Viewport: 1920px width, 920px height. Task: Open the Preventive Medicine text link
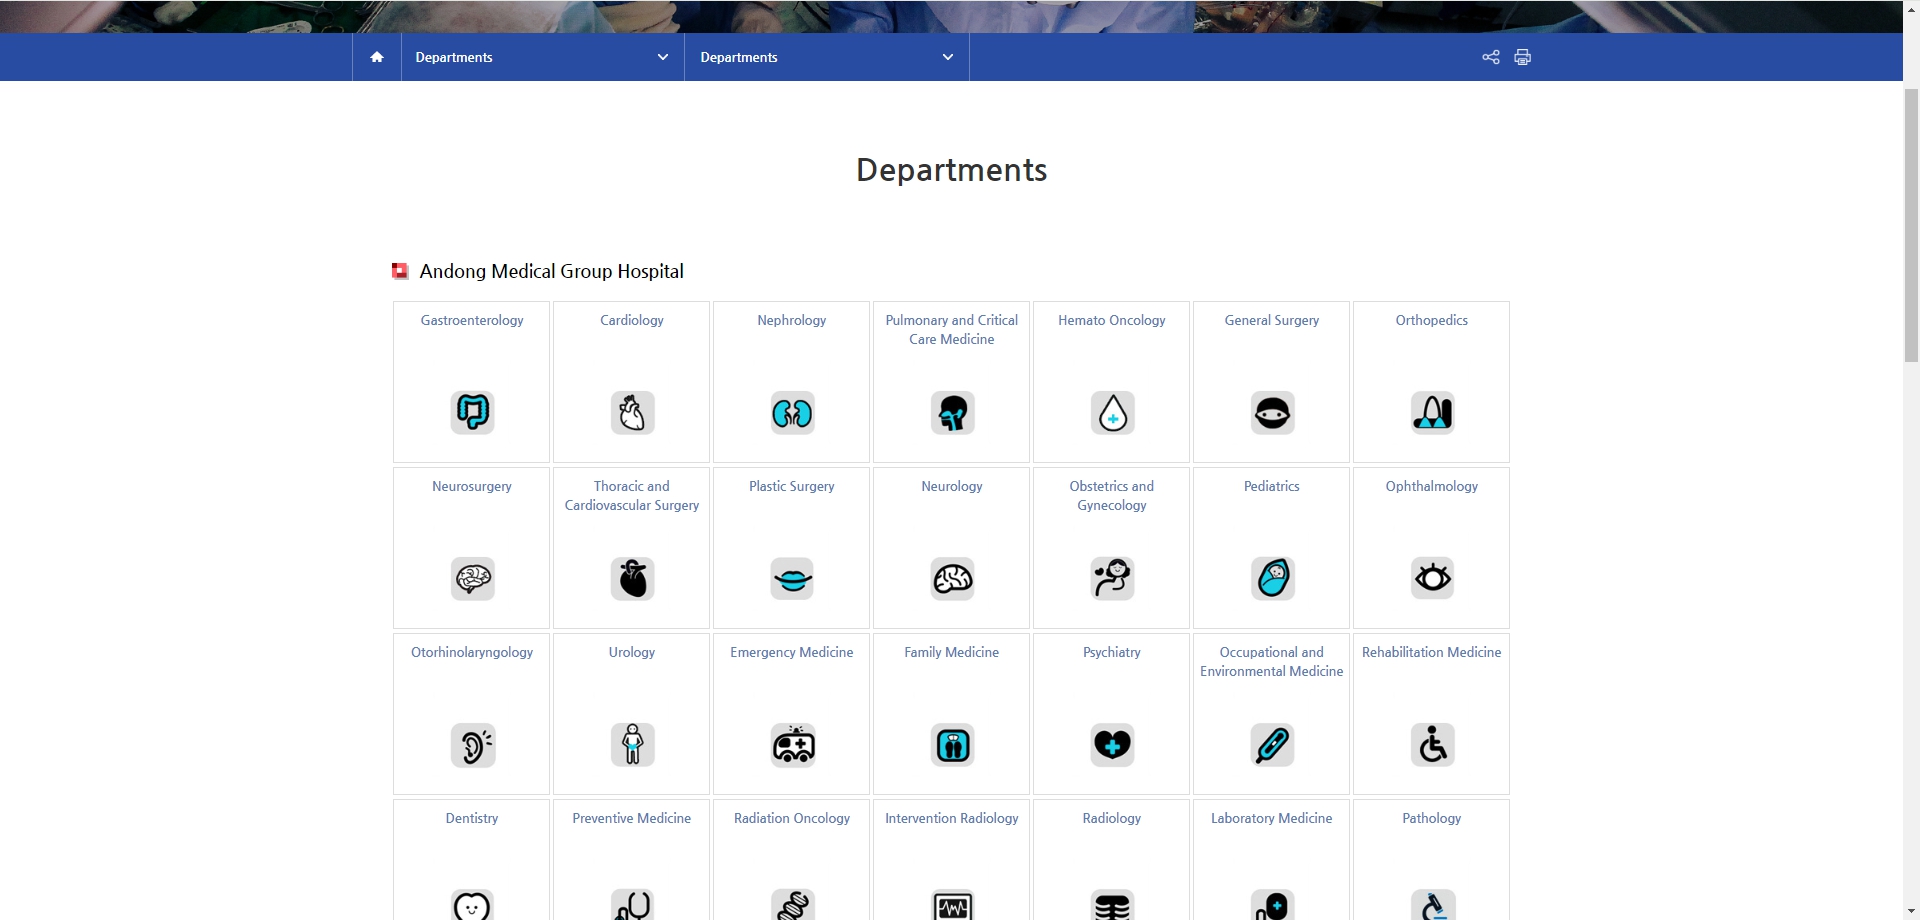pos(632,818)
